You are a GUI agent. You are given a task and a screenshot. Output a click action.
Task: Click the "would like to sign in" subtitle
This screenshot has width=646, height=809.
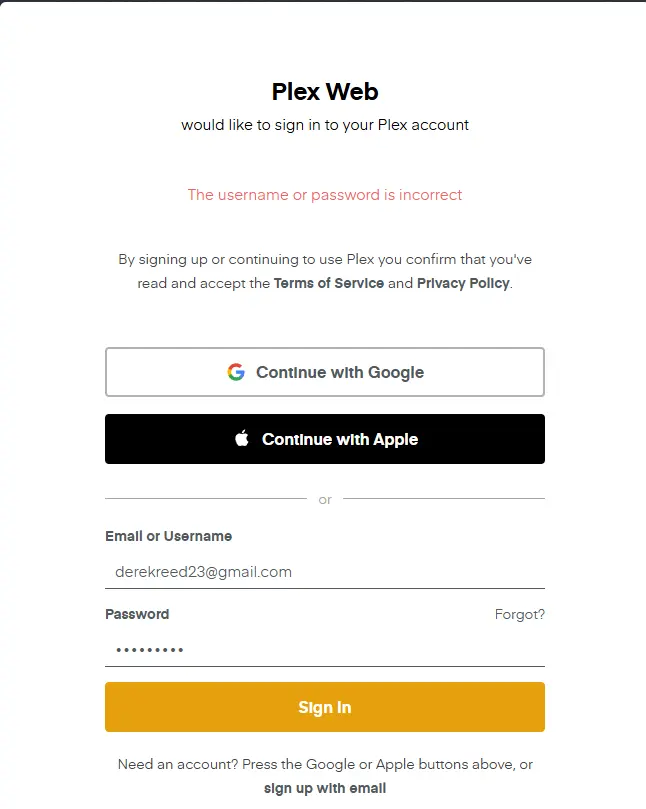click(325, 125)
